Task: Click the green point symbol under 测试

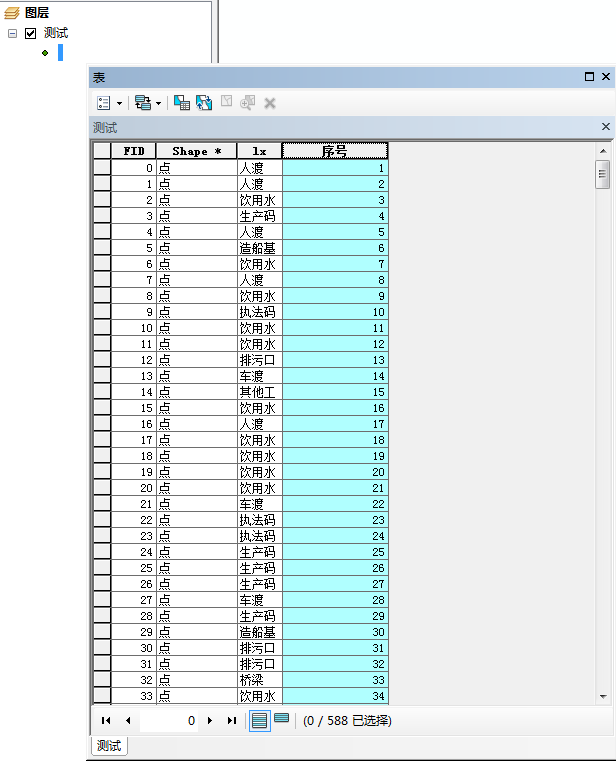Action: pos(45,53)
